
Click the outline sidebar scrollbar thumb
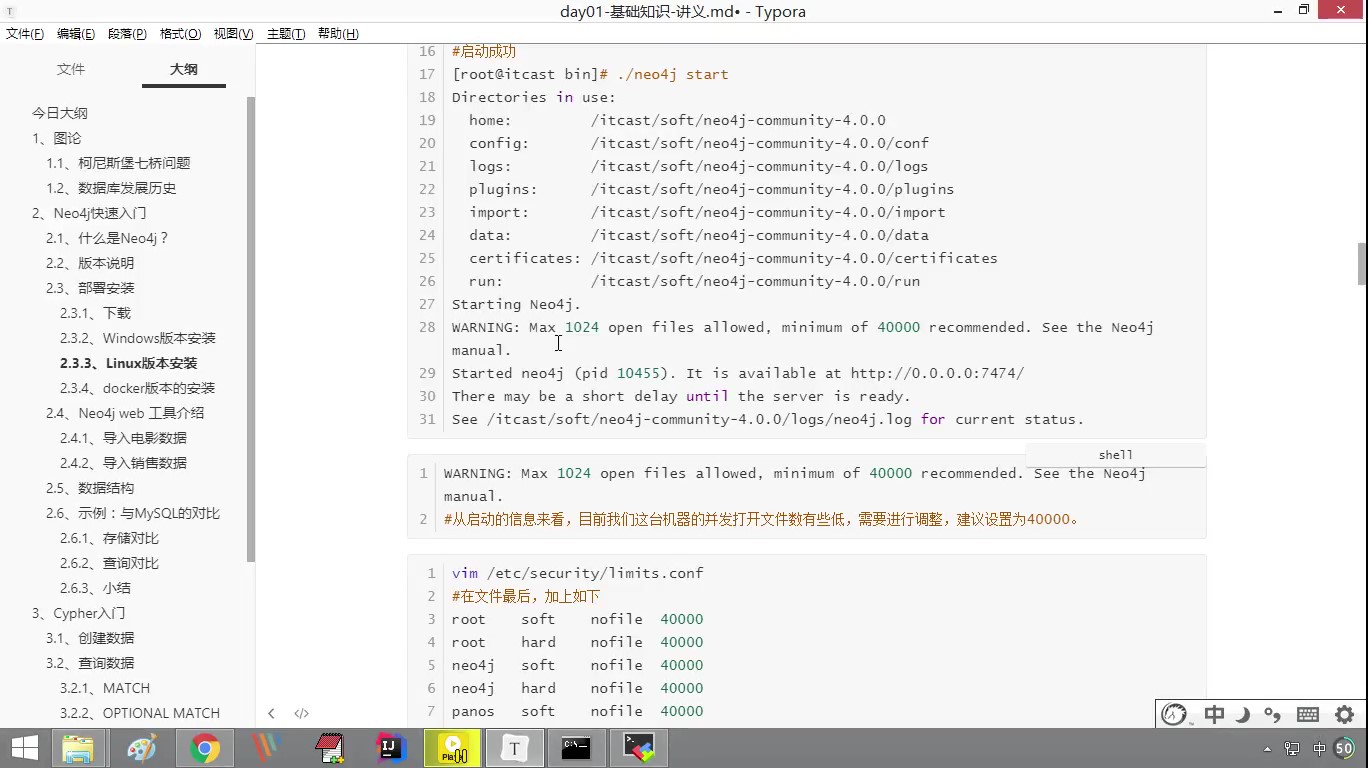pos(251,330)
